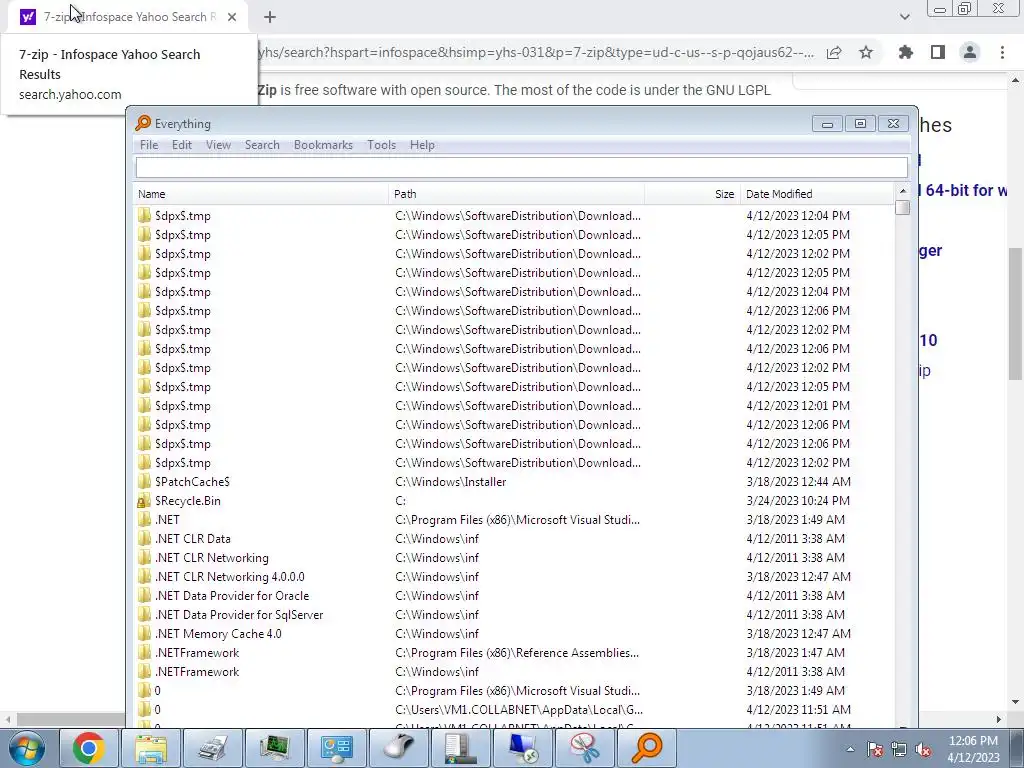1024x768 pixels.
Task: Open the fax/printer taskbar icon
Action: [x=213, y=748]
